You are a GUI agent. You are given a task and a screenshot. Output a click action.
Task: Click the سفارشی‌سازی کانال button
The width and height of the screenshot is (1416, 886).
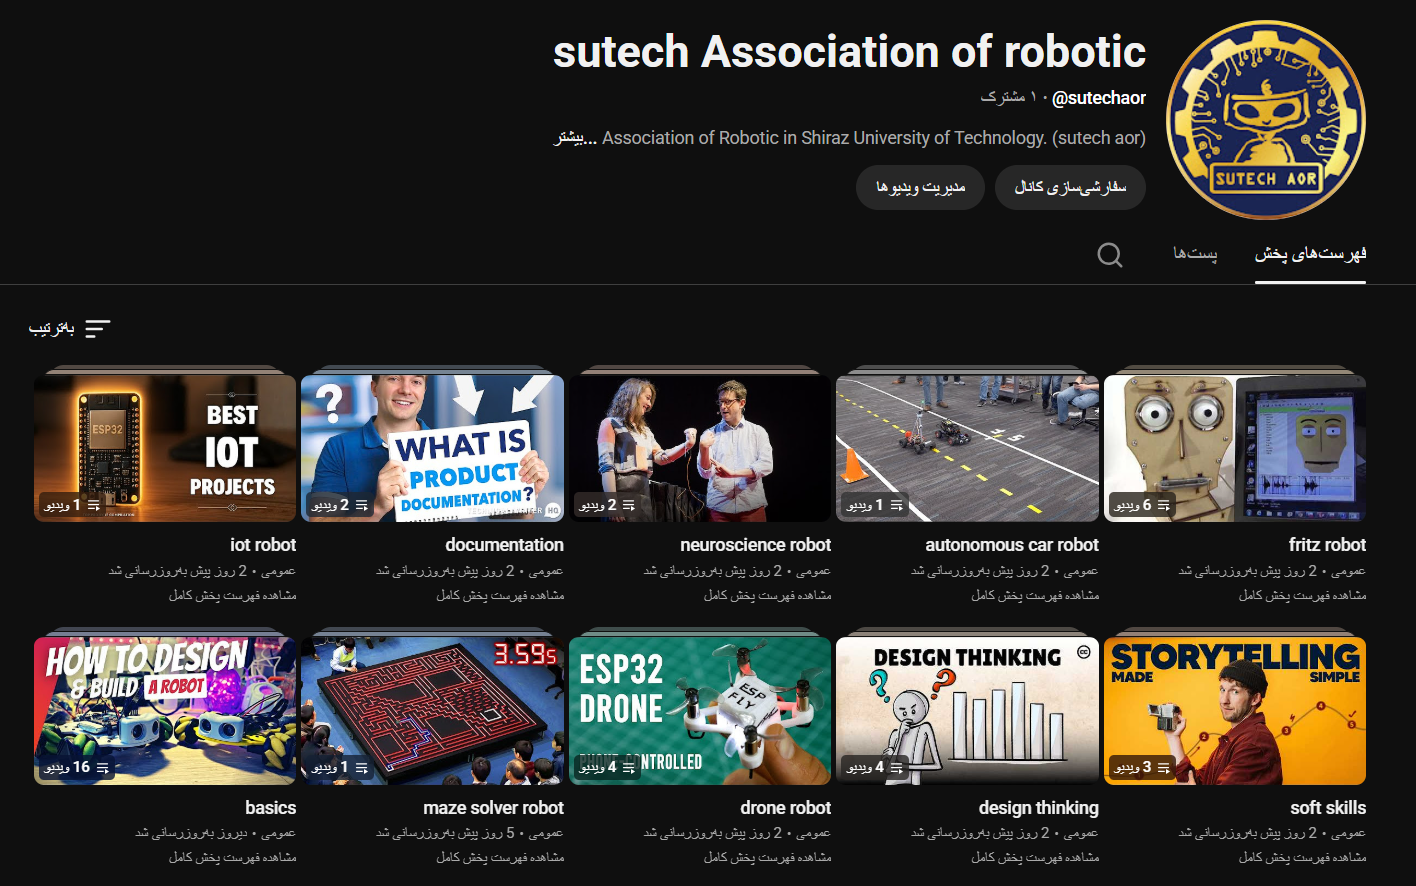click(x=1070, y=187)
